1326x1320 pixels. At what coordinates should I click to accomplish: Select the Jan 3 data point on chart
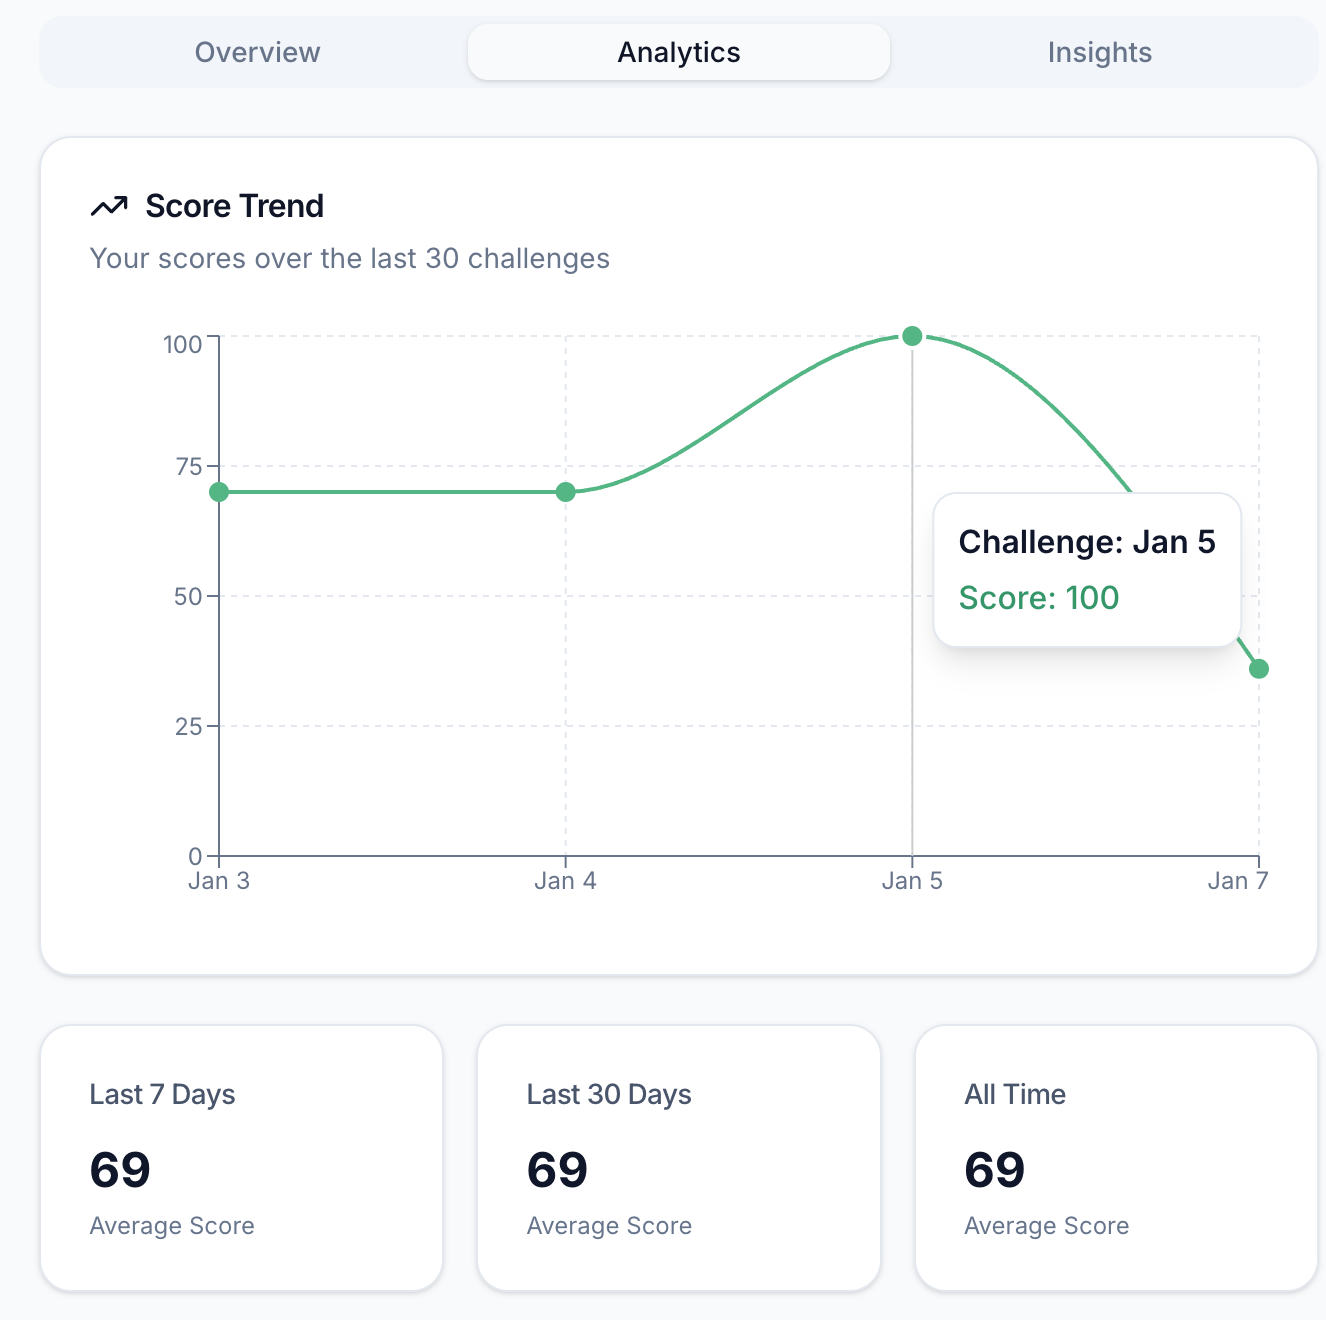click(x=219, y=491)
